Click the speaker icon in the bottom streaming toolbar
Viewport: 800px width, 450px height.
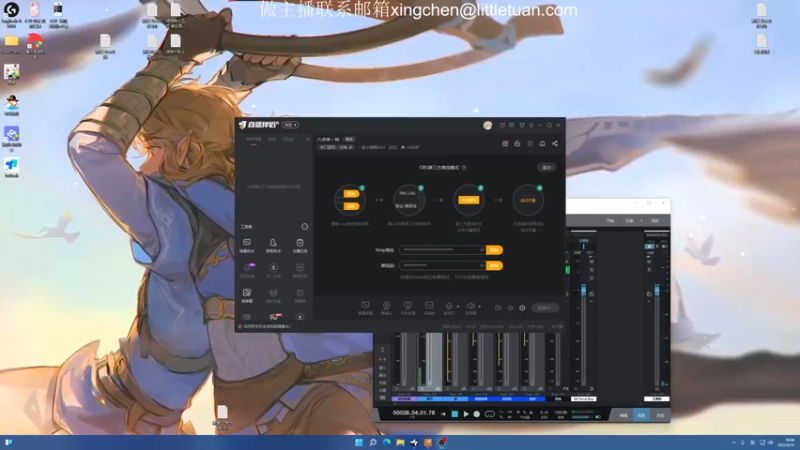(x=470, y=306)
